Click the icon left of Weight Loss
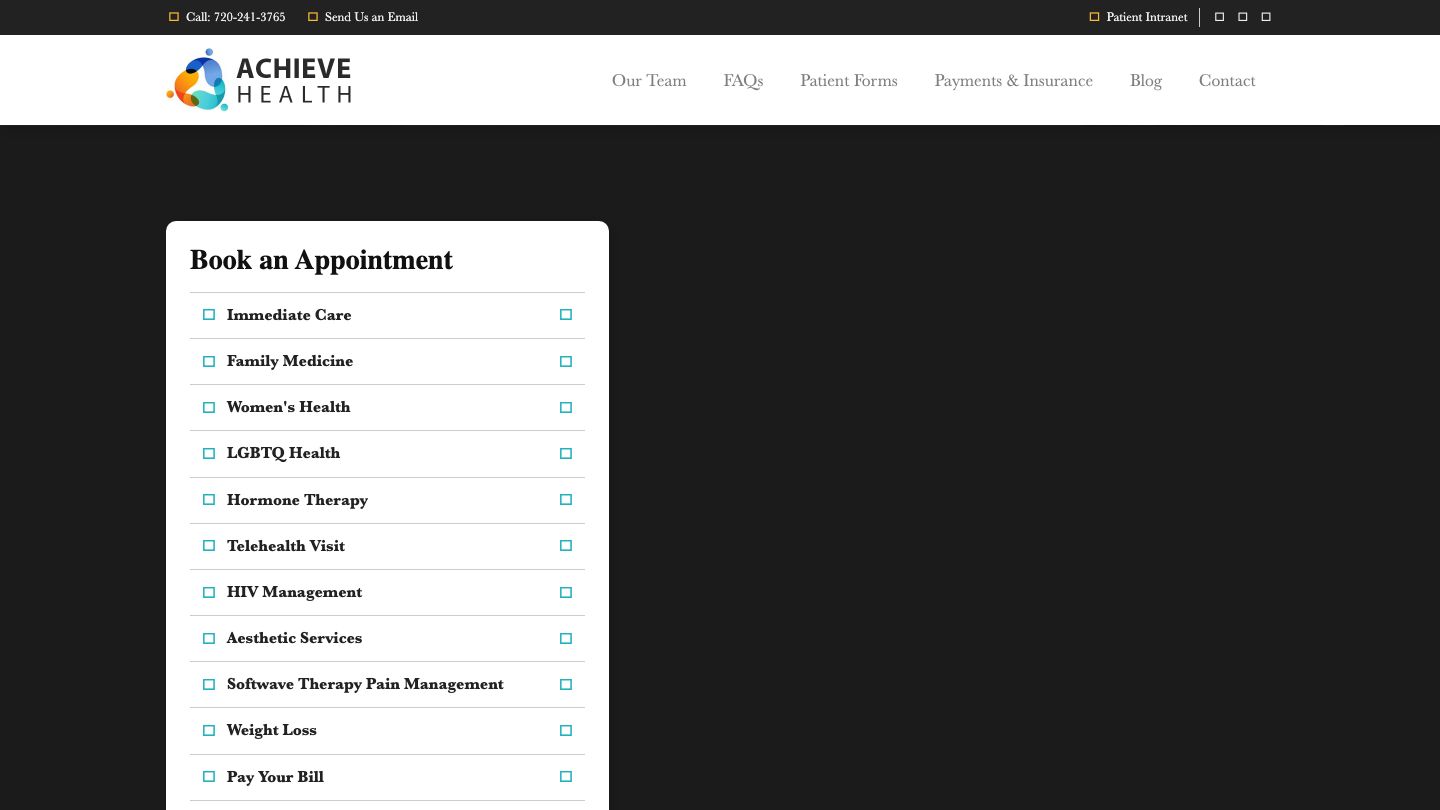 209,730
